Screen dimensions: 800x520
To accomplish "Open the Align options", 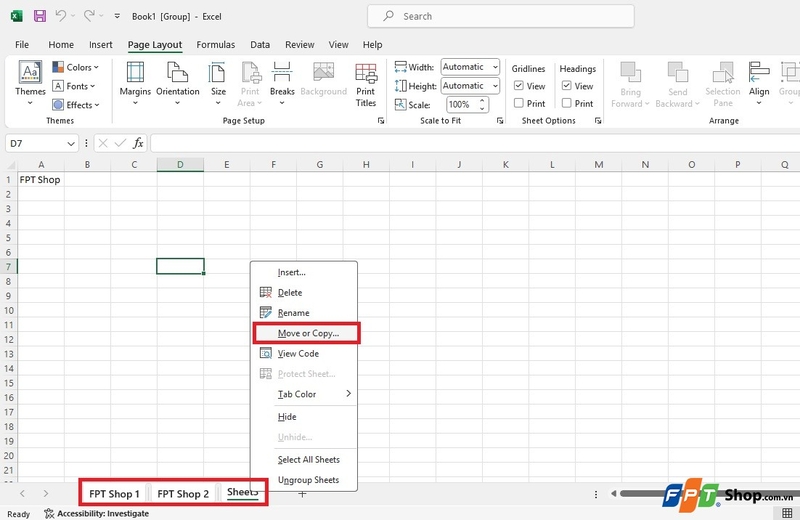I will click(x=759, y=84).
